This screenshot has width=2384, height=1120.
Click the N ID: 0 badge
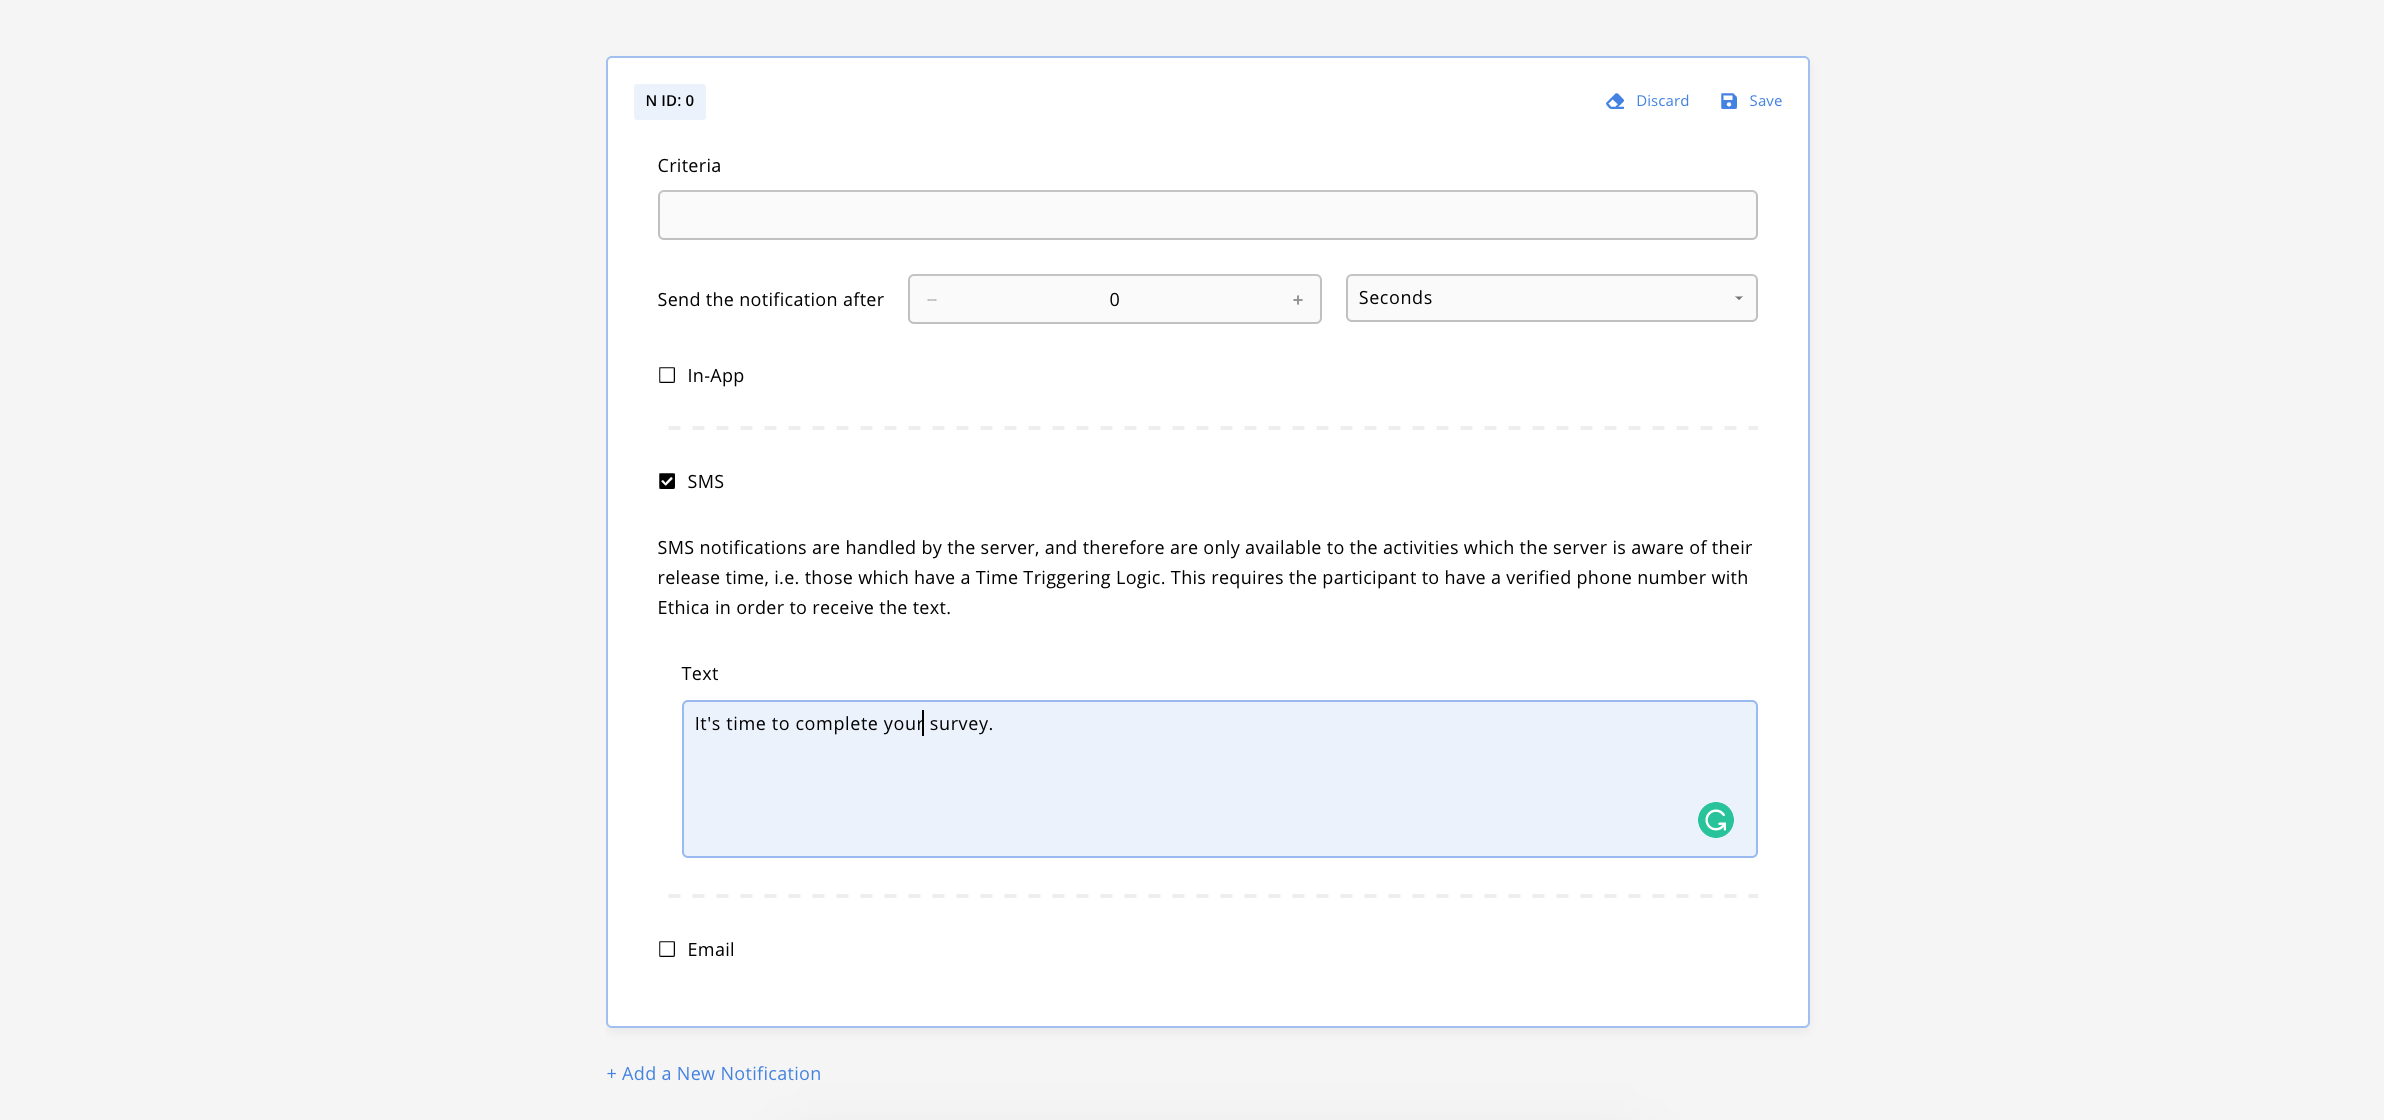[669, 101]
